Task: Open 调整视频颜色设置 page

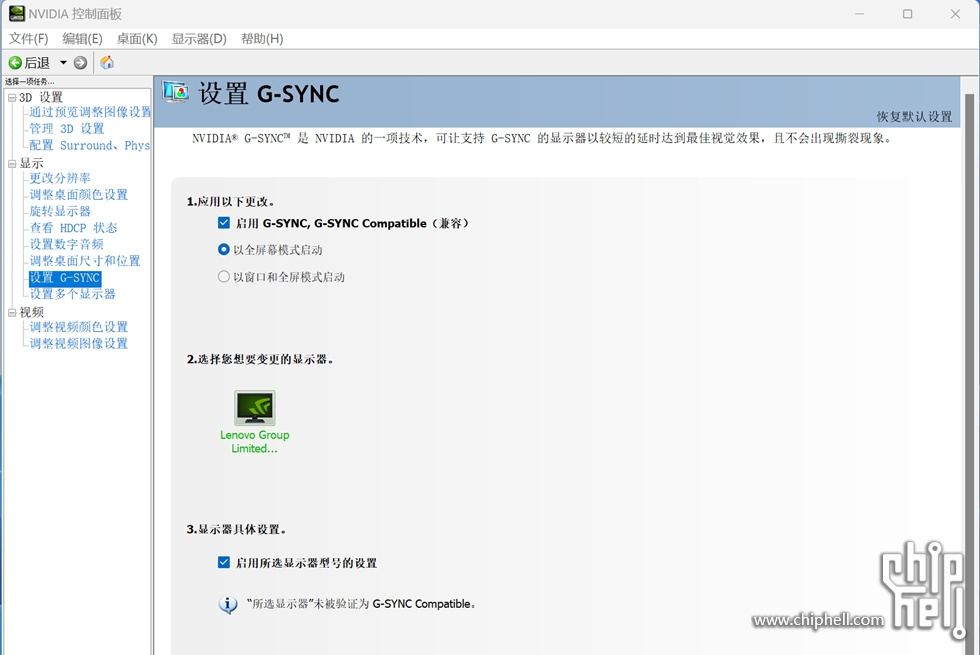Action: pyautogui.click(x=79, y=327)
